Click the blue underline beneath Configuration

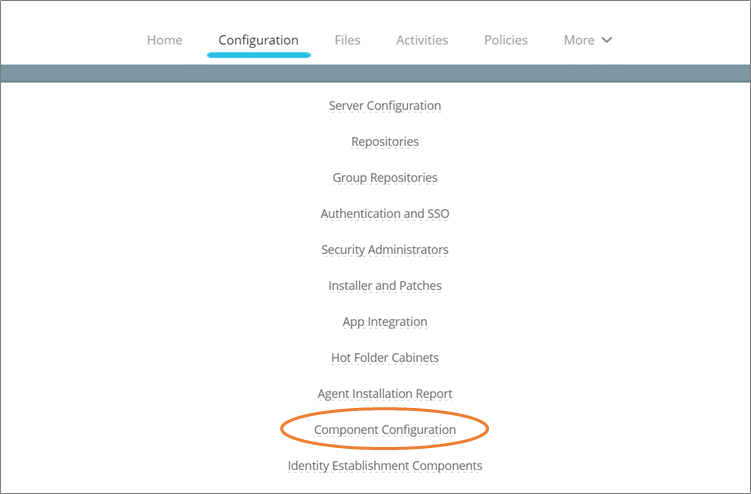pyautogui.click(x=259, y=55)
